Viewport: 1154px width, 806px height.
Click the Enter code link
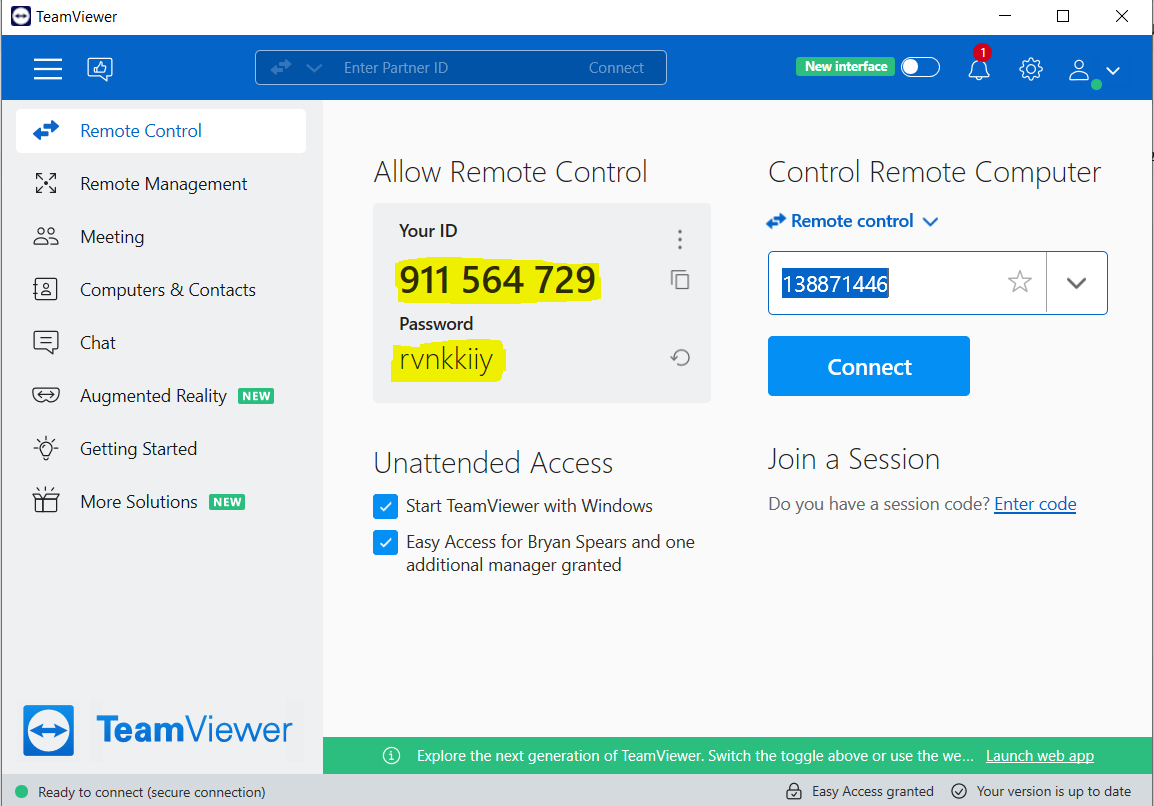tap(1035, 504)
